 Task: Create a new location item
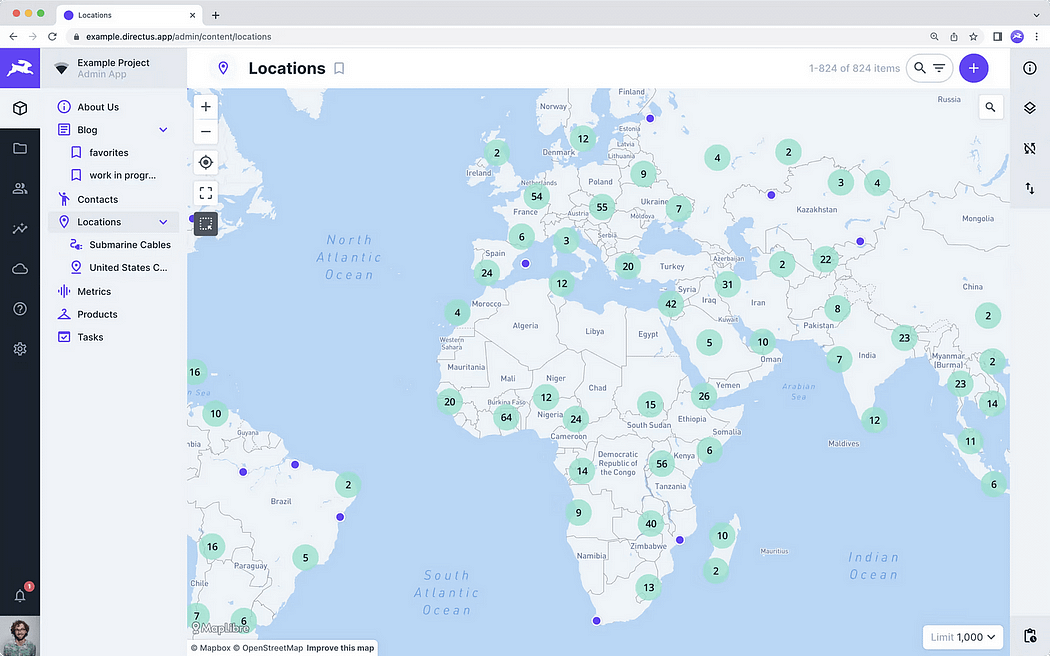[973, 68]
